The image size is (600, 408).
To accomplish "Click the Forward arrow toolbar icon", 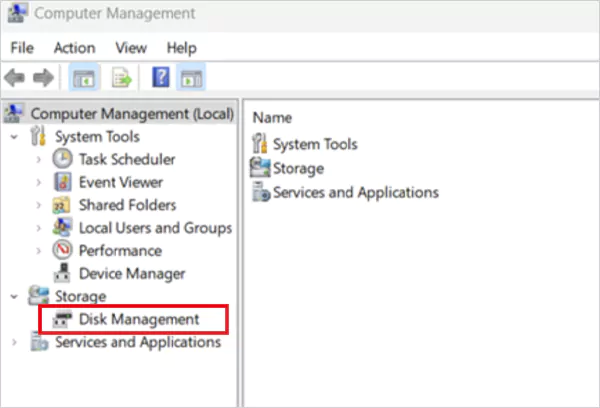I will pyautogui.click(x=43, y=78).
